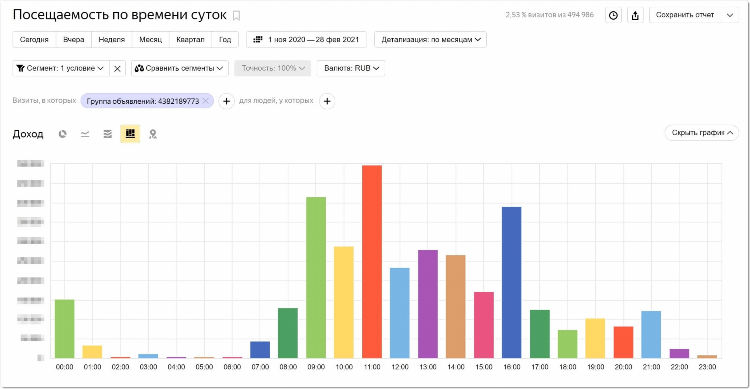Click the green 09:00 bar

tap(316, 278)
